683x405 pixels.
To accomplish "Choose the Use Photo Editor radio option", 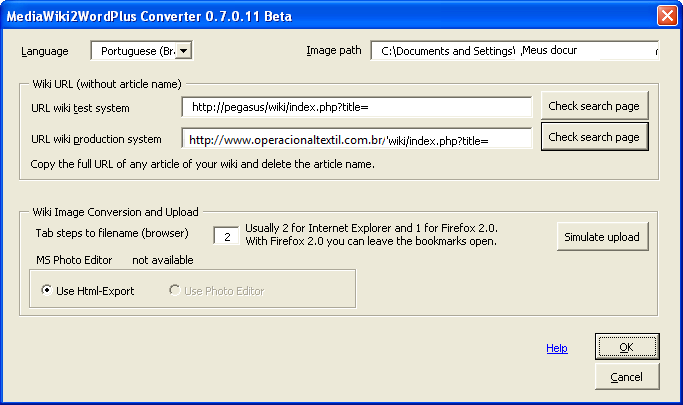I will (x=175, y=291).
